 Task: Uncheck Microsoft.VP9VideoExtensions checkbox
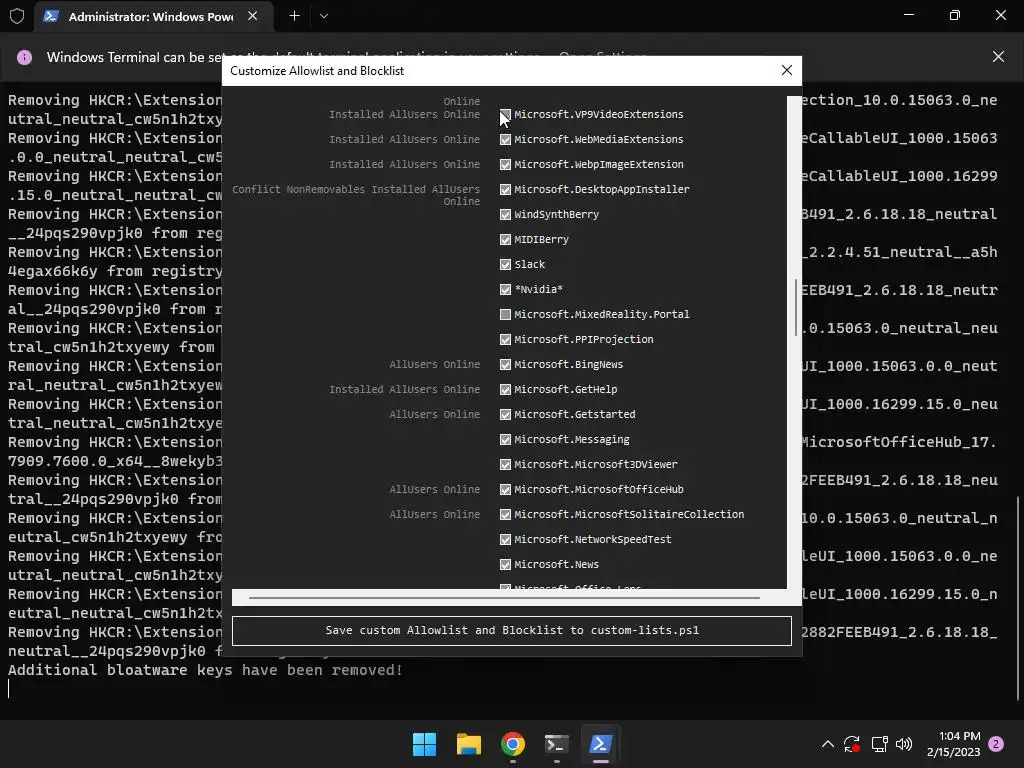(x=505, y=114)
